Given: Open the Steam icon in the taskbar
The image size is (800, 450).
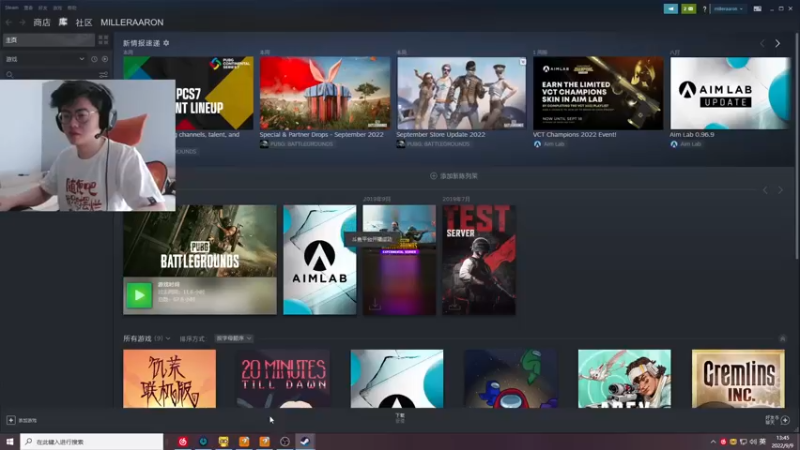Looking at the screenshot, I should click(x=305, y=441).
